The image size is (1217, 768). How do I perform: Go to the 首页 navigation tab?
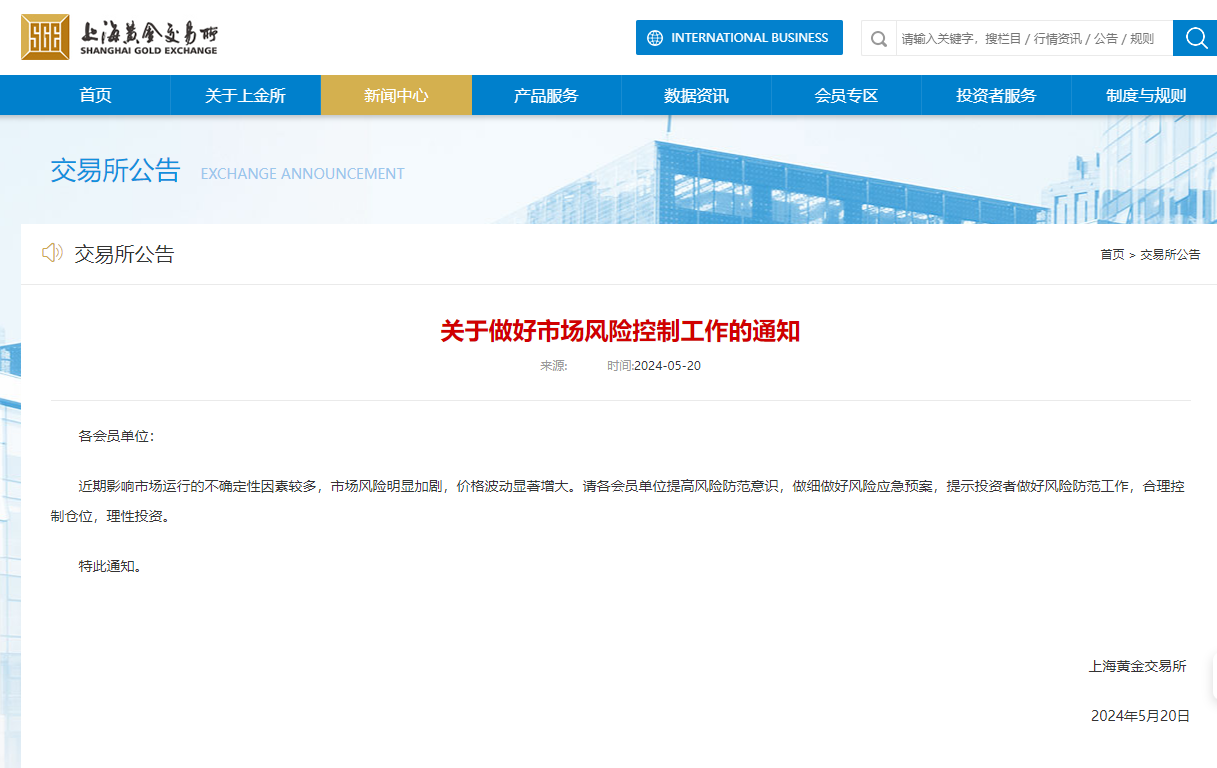(95, 96)
